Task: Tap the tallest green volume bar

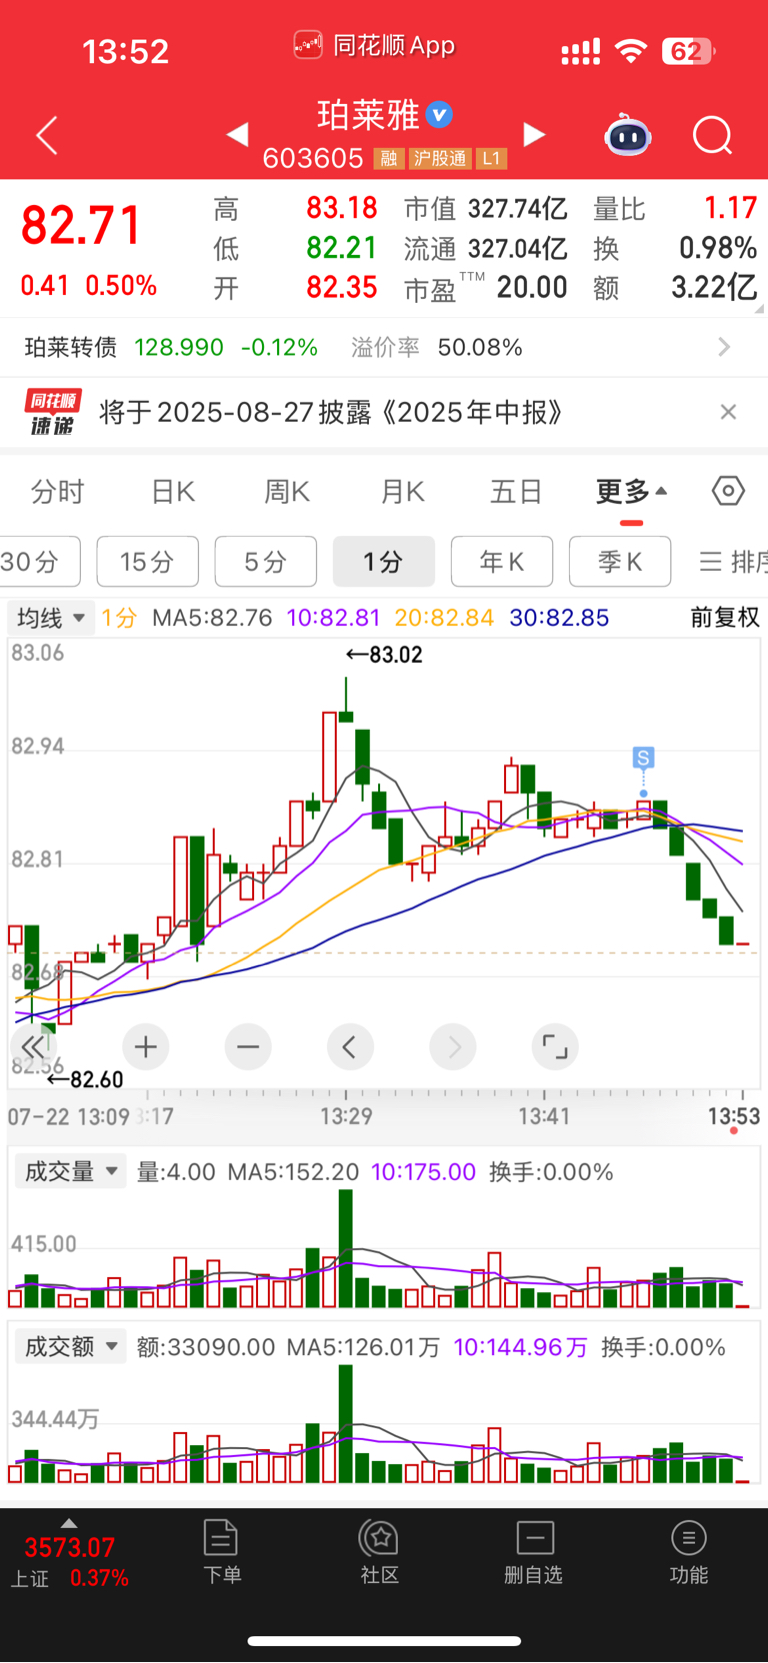Action: (345, 1249)
